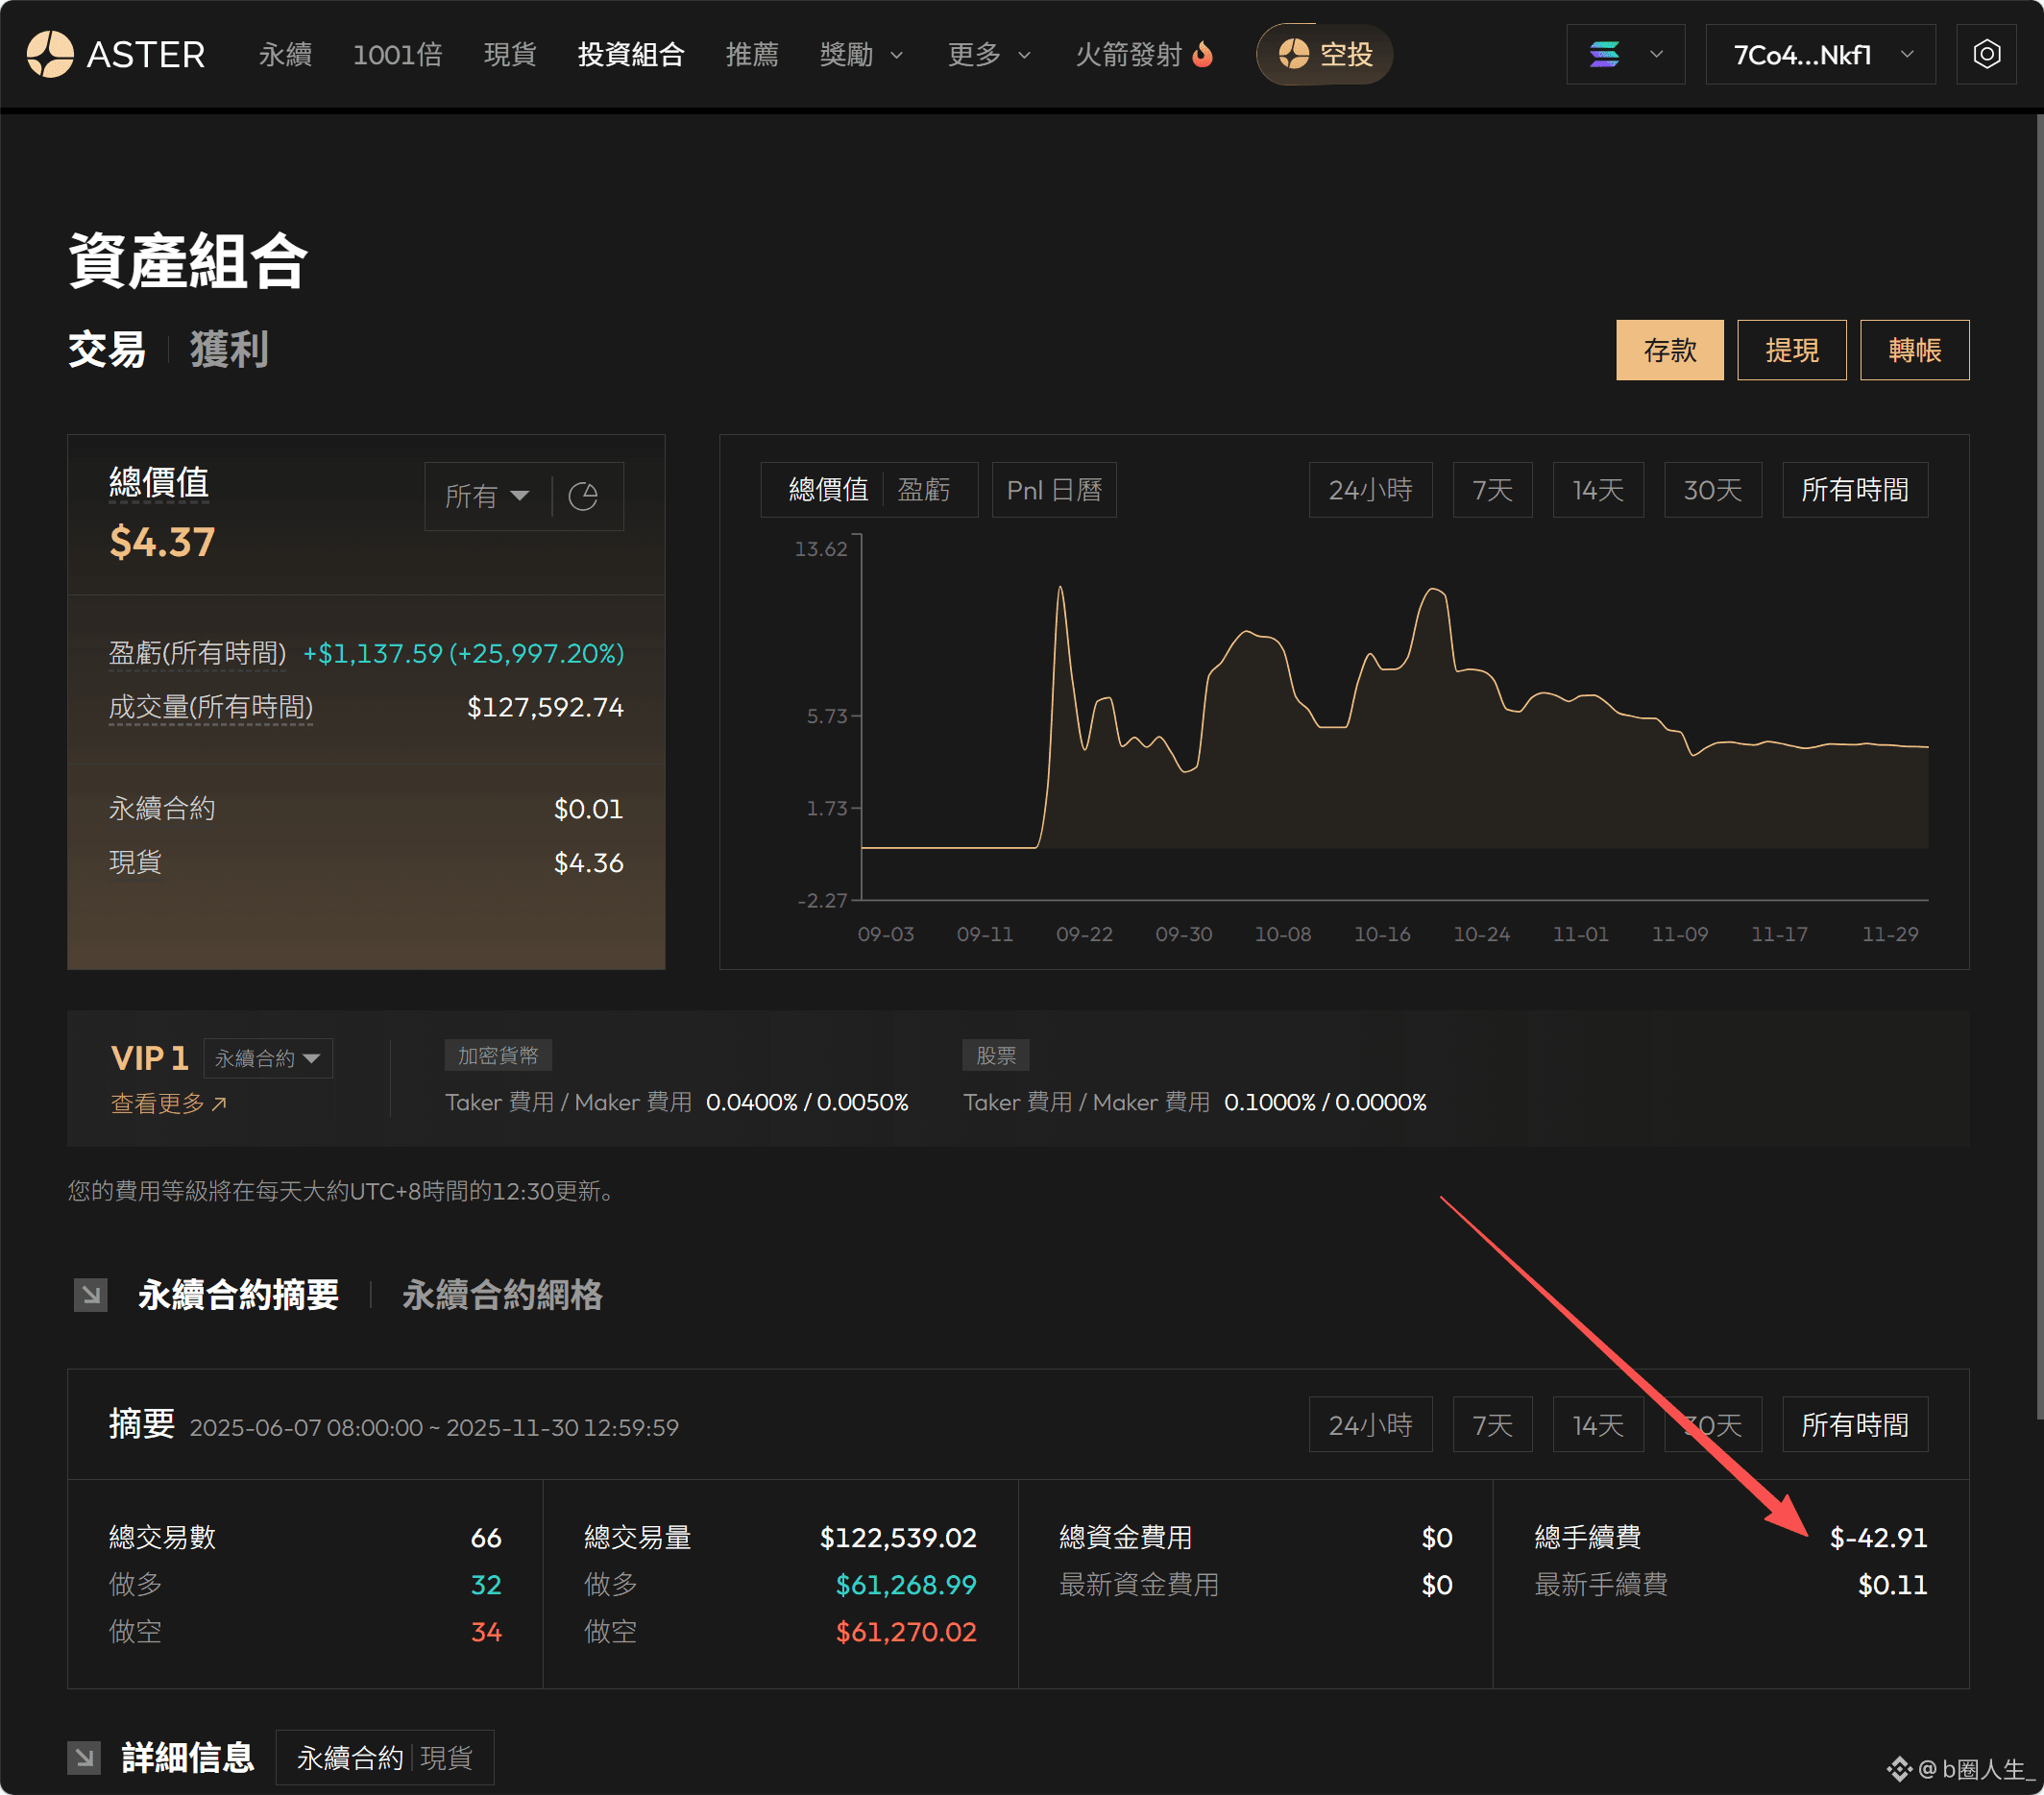
Task: Open the 所有 asset filter dropdown
Action: (x=487, y=496)
